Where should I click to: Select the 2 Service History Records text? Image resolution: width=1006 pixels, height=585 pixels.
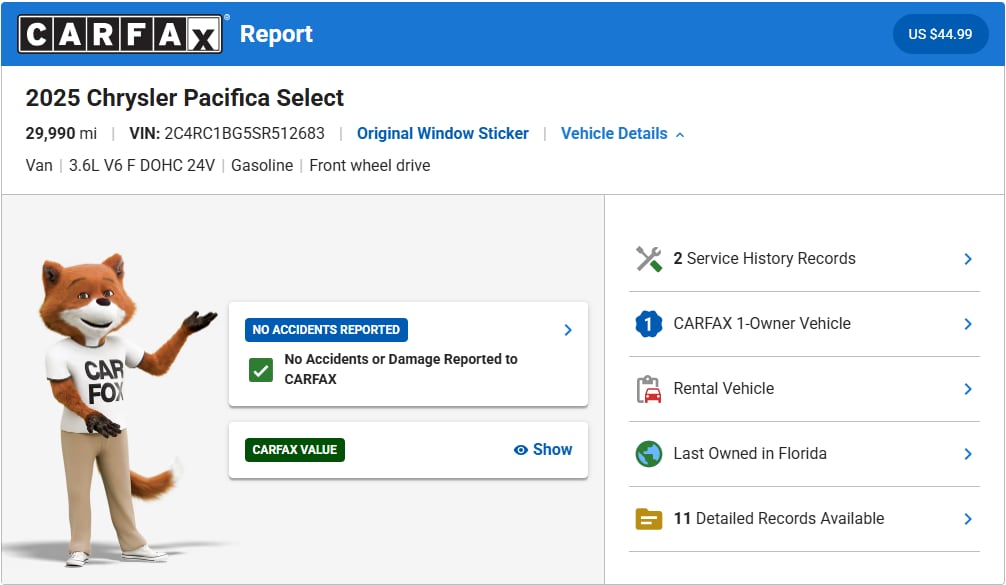764,259
